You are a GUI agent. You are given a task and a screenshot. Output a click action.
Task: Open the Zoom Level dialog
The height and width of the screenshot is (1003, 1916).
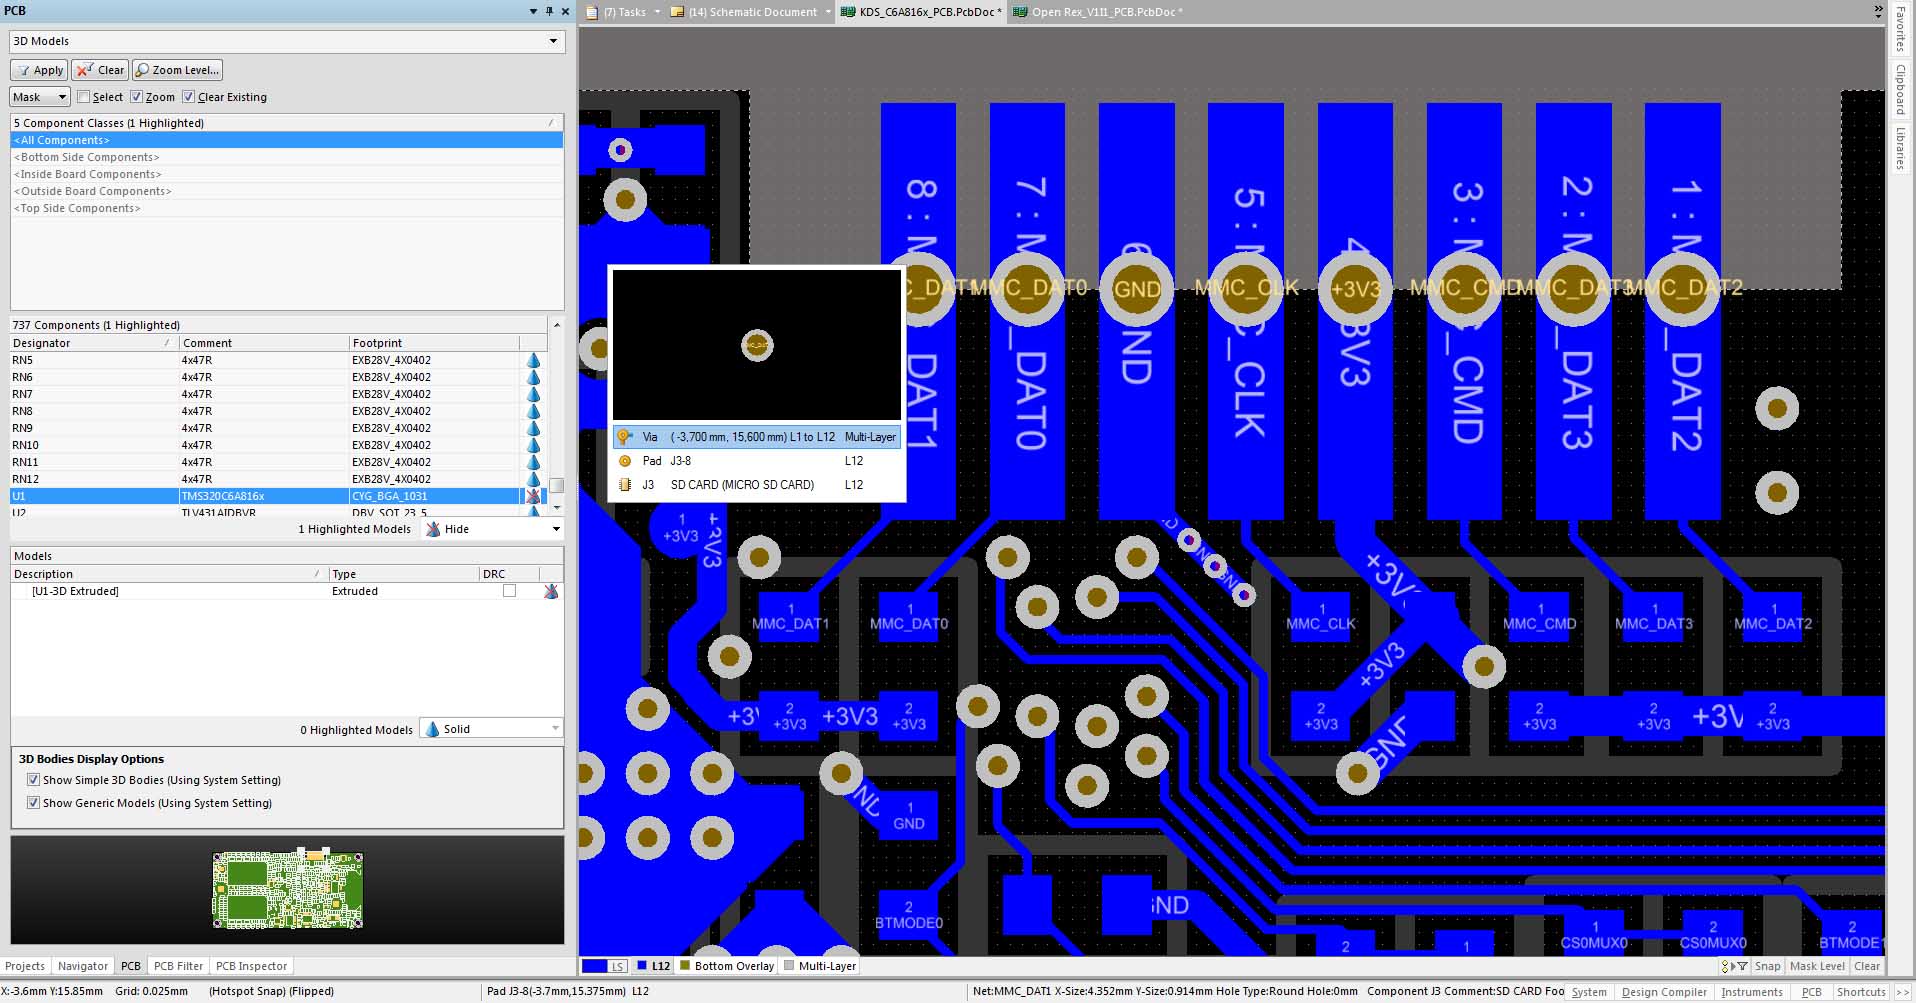click(x=177, y=70)
